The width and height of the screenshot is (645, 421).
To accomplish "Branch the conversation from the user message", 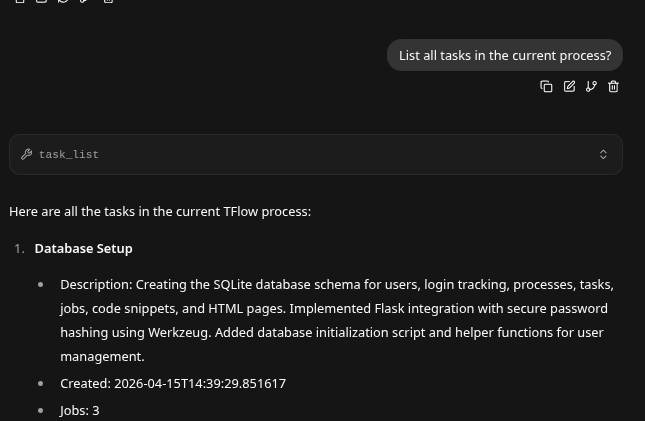I will click(591, 87).
